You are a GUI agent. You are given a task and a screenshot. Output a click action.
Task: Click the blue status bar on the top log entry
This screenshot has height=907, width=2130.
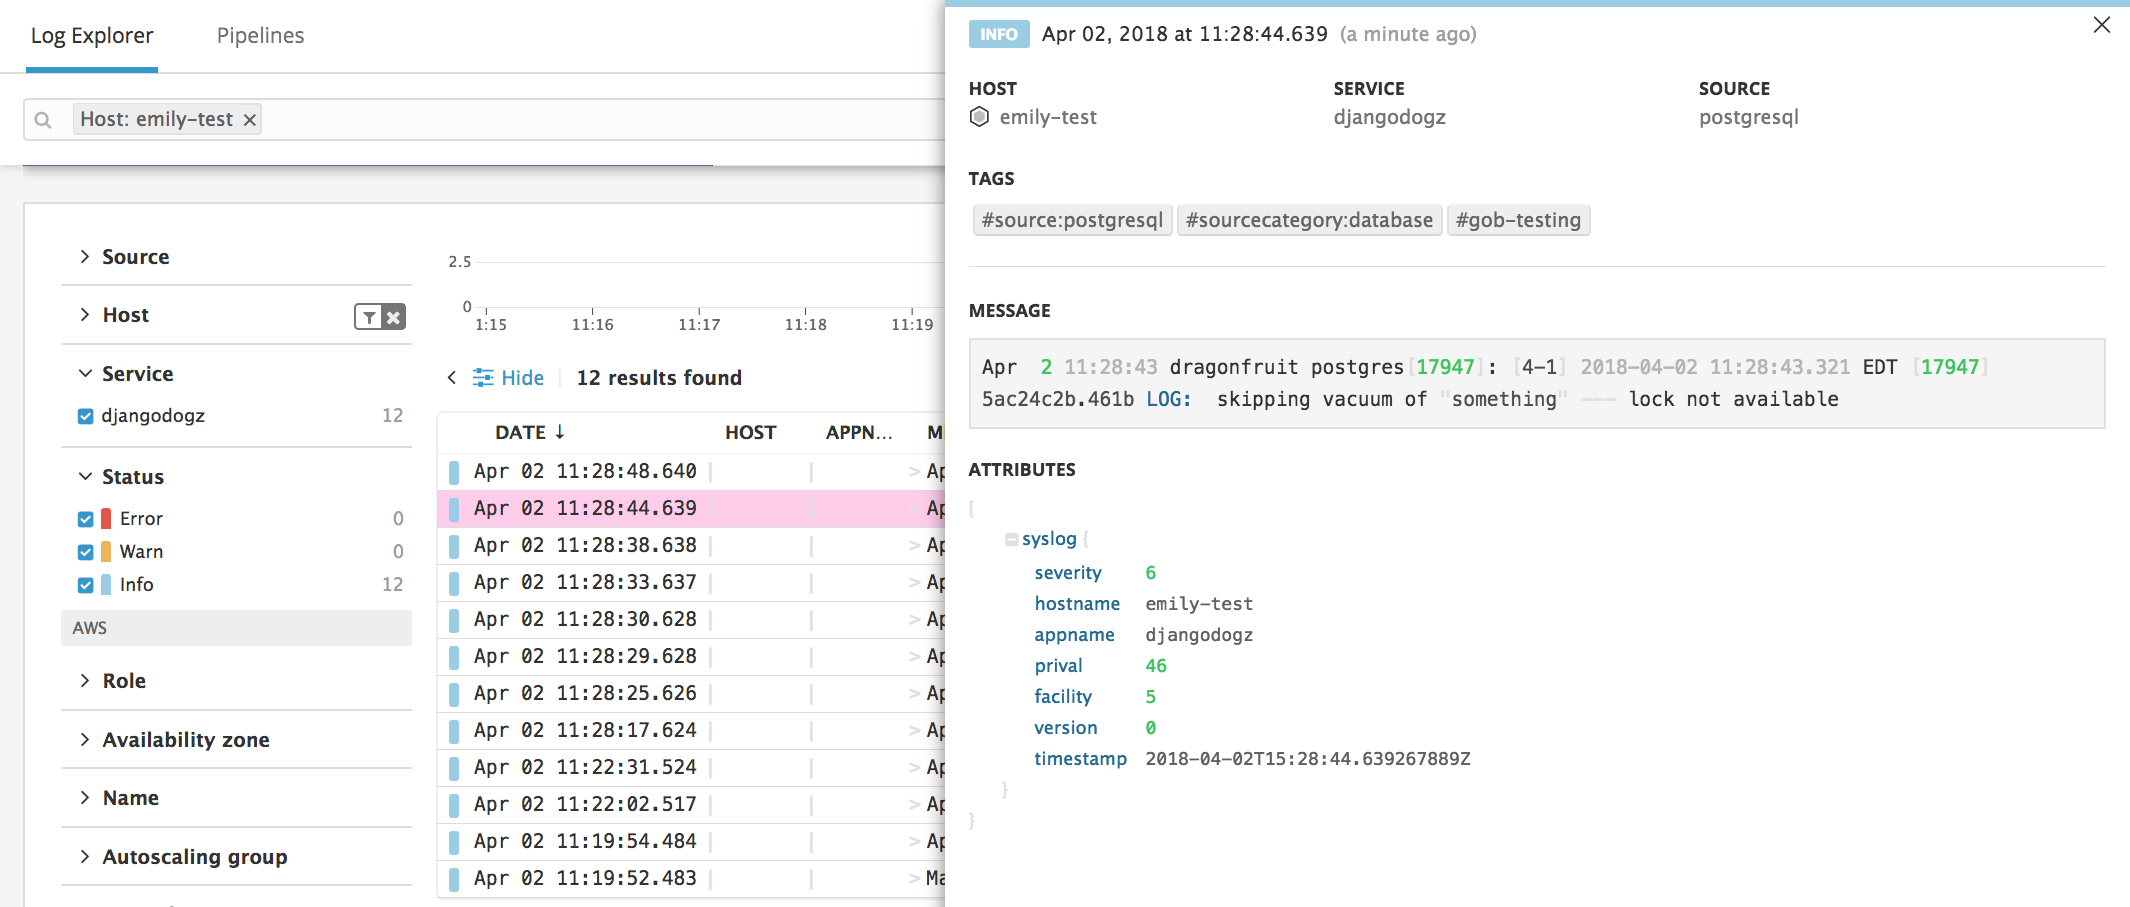coord(455,471)
